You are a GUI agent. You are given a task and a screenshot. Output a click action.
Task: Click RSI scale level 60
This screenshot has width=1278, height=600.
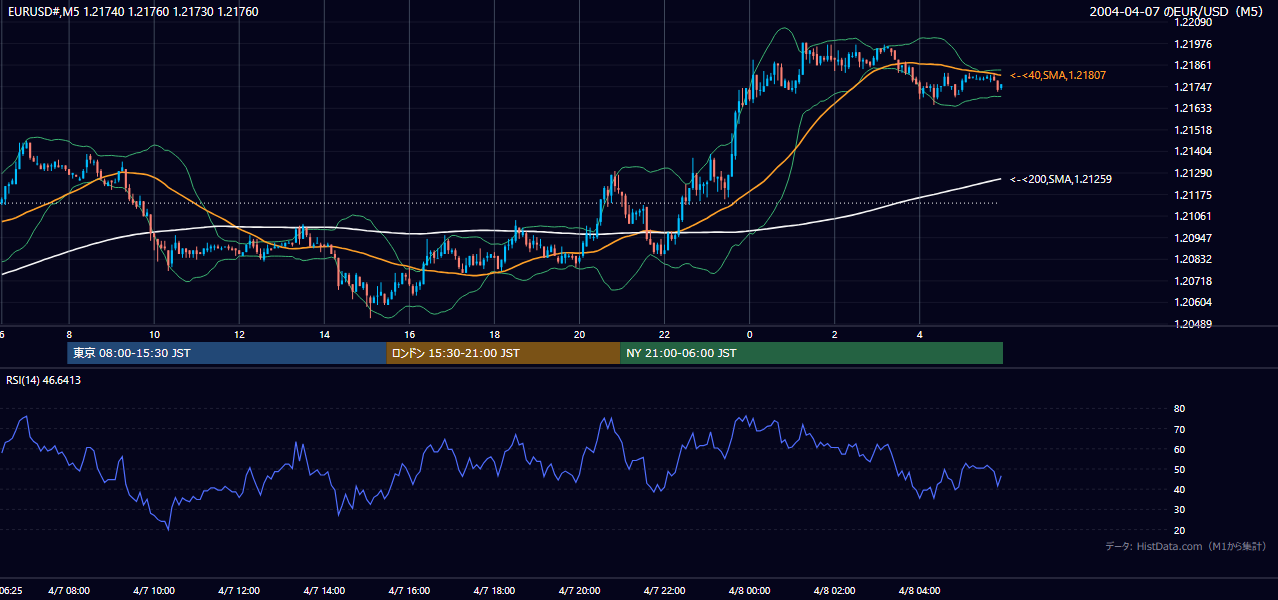tap(1179, 449)
